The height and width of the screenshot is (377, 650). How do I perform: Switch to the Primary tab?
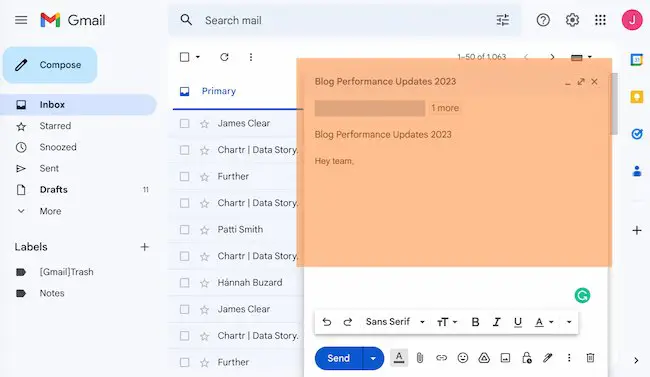tap(218, 91)
